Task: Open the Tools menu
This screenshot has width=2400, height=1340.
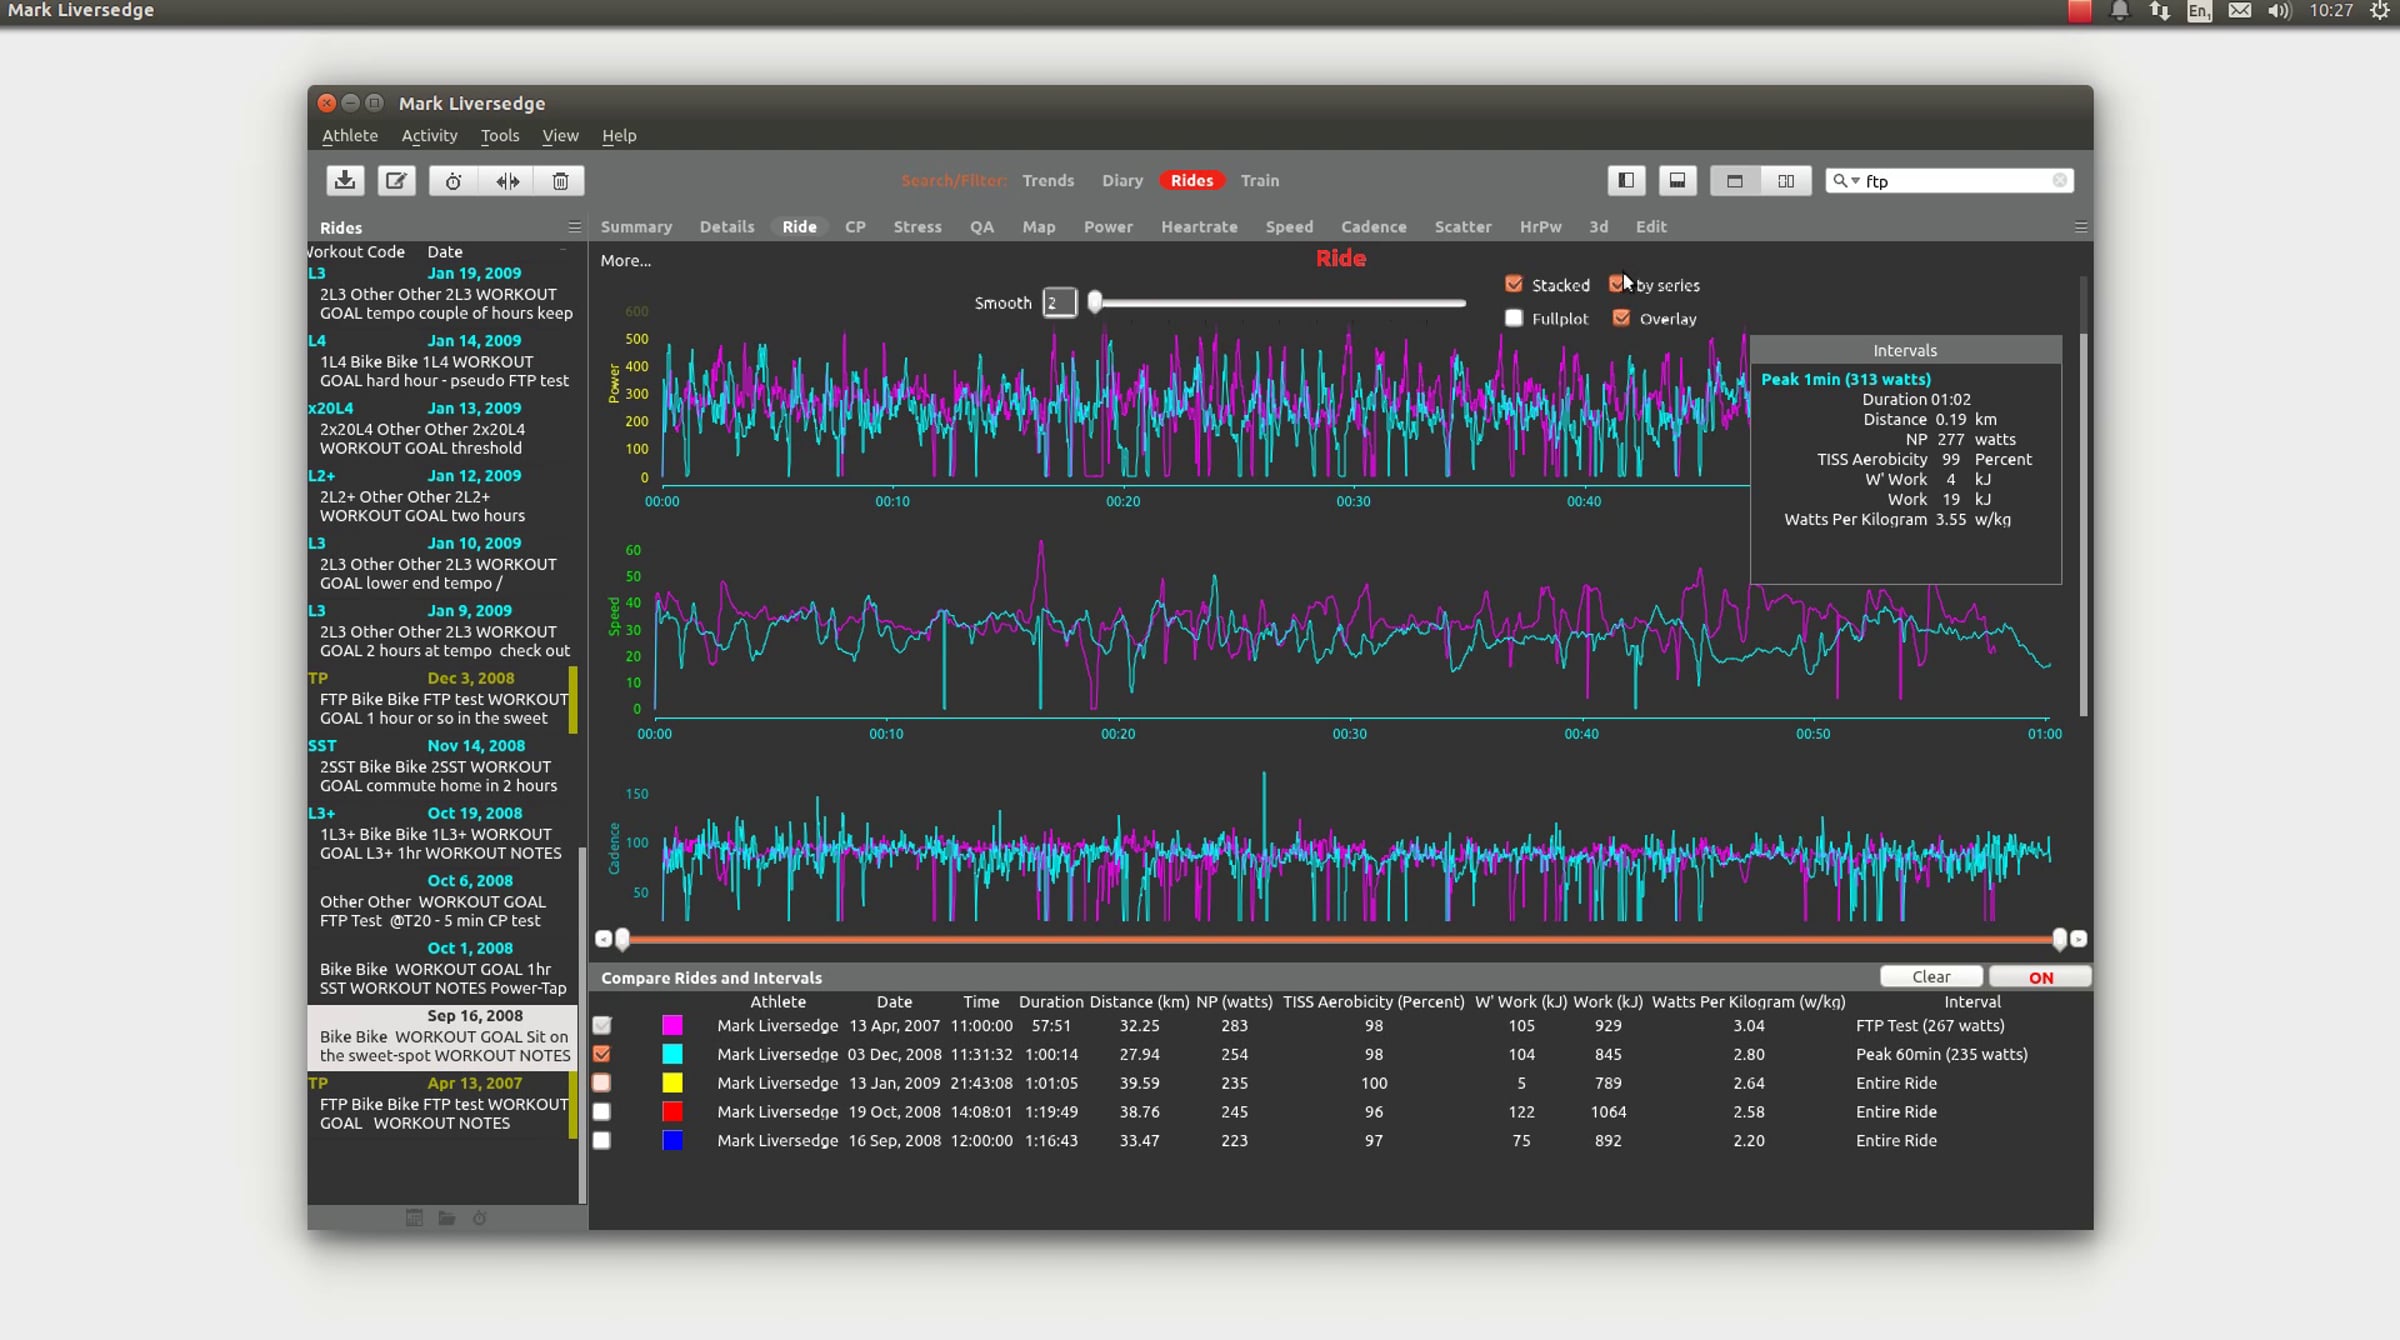Action: click(499, 135)
